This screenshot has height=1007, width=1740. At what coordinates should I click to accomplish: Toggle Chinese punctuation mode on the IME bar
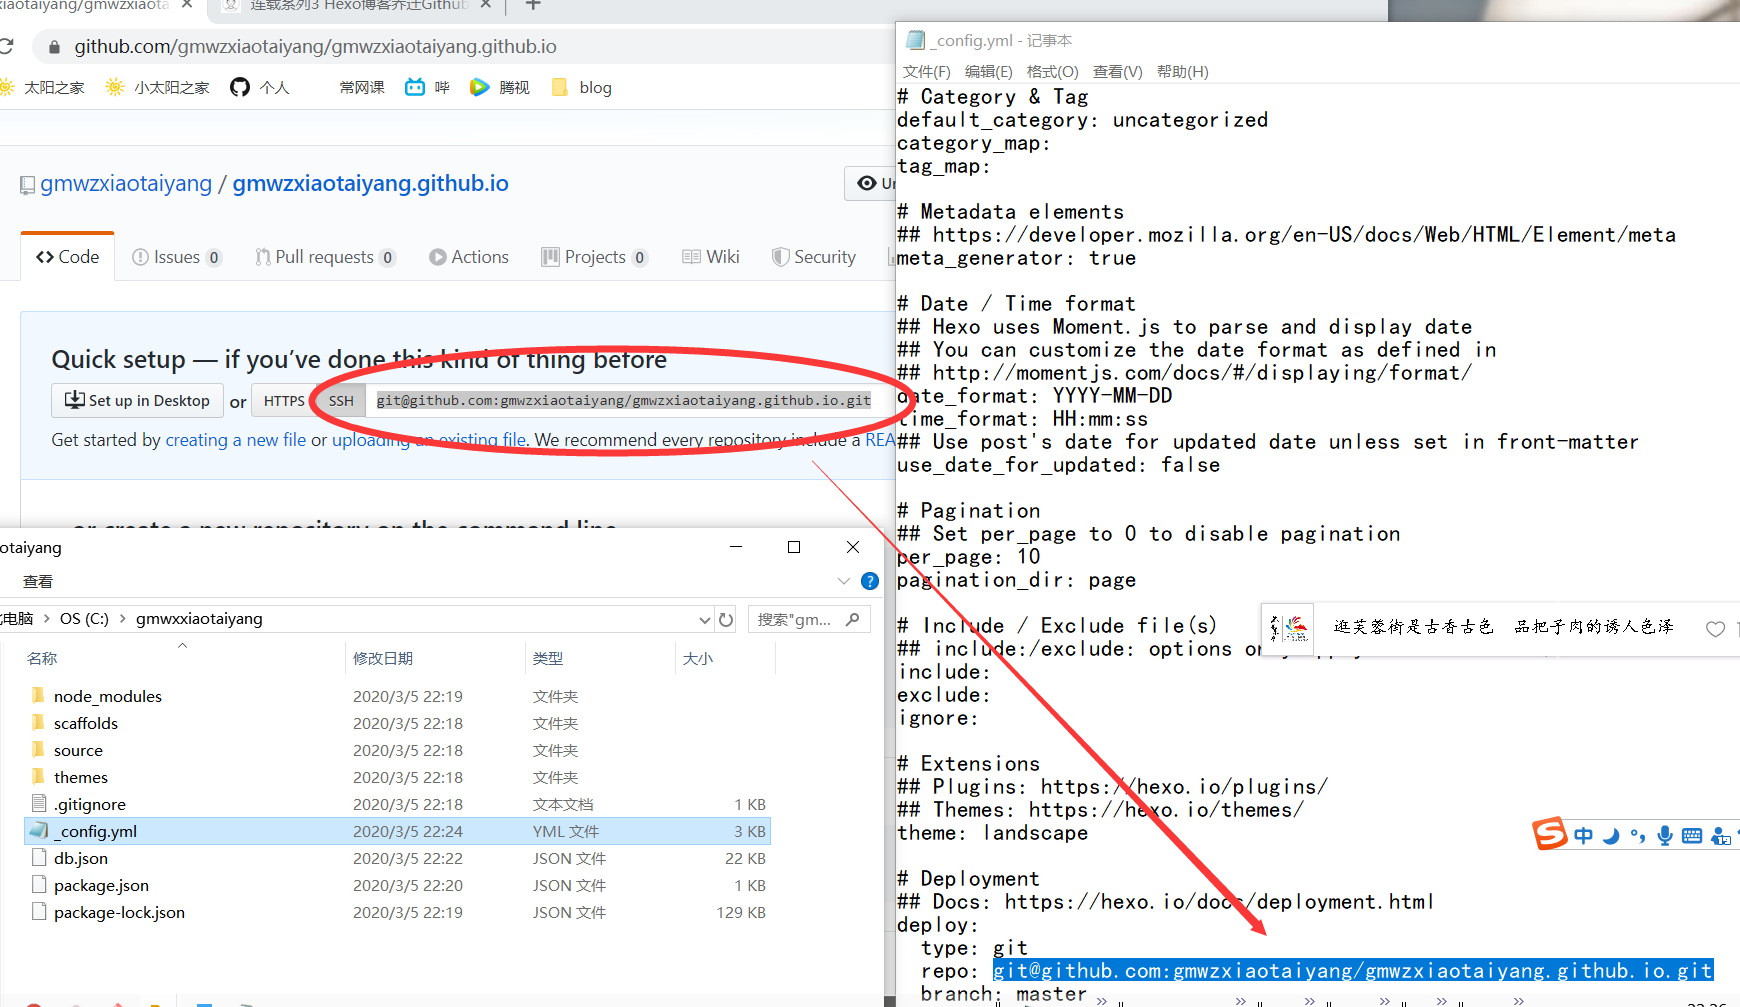[1637, 836]
